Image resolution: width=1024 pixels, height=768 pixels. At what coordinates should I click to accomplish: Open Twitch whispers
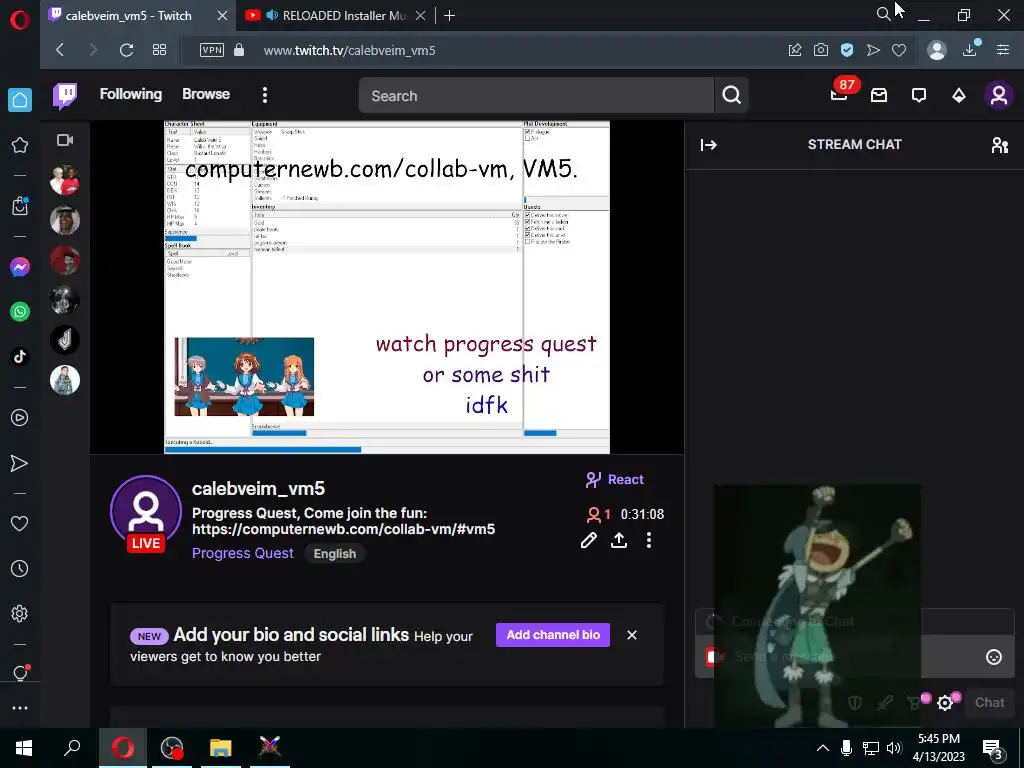tap(919, 95)
